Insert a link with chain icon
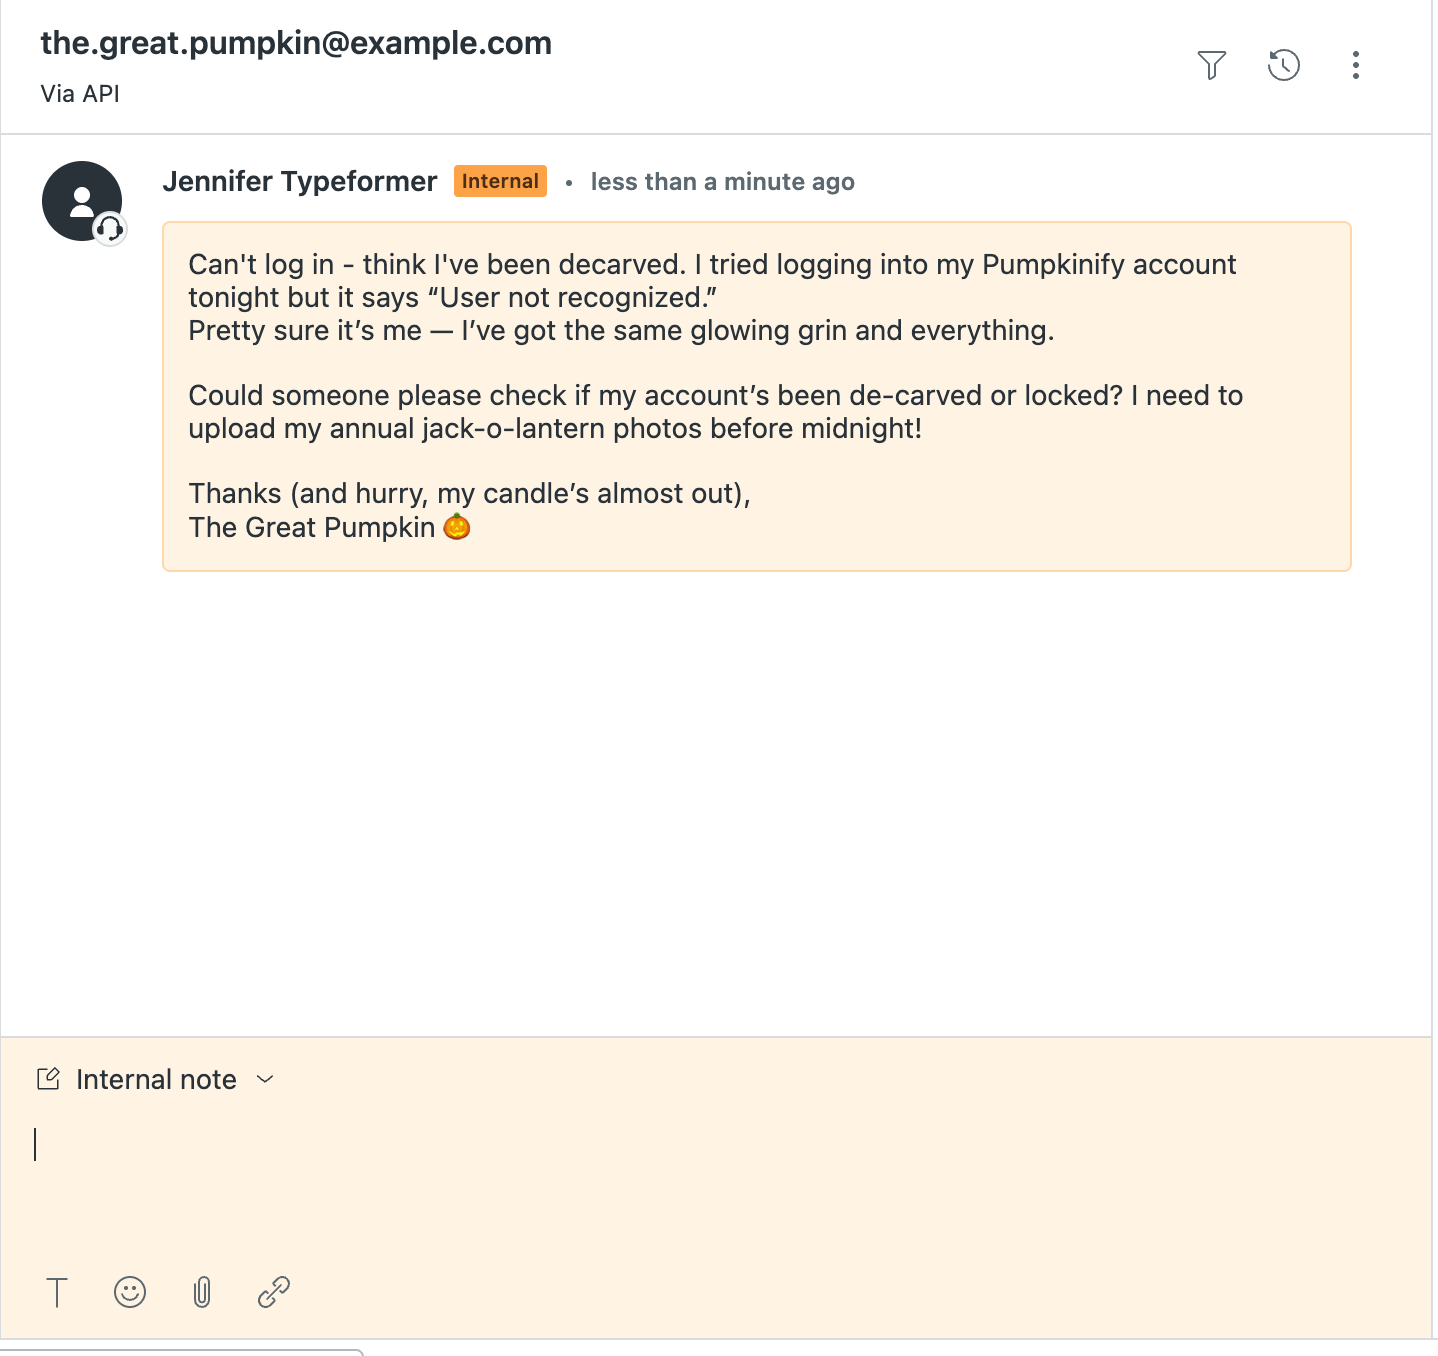The width and height of the screenshot is (1438, 1356). coord(274,1292)
